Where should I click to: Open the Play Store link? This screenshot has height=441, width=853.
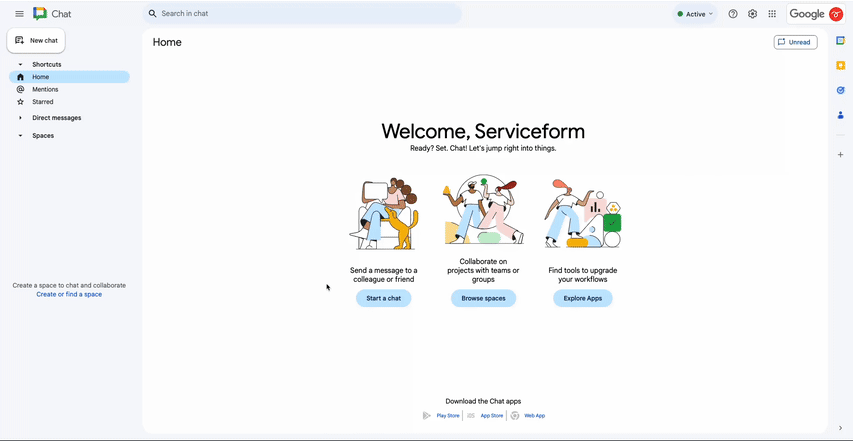[448, 415]
